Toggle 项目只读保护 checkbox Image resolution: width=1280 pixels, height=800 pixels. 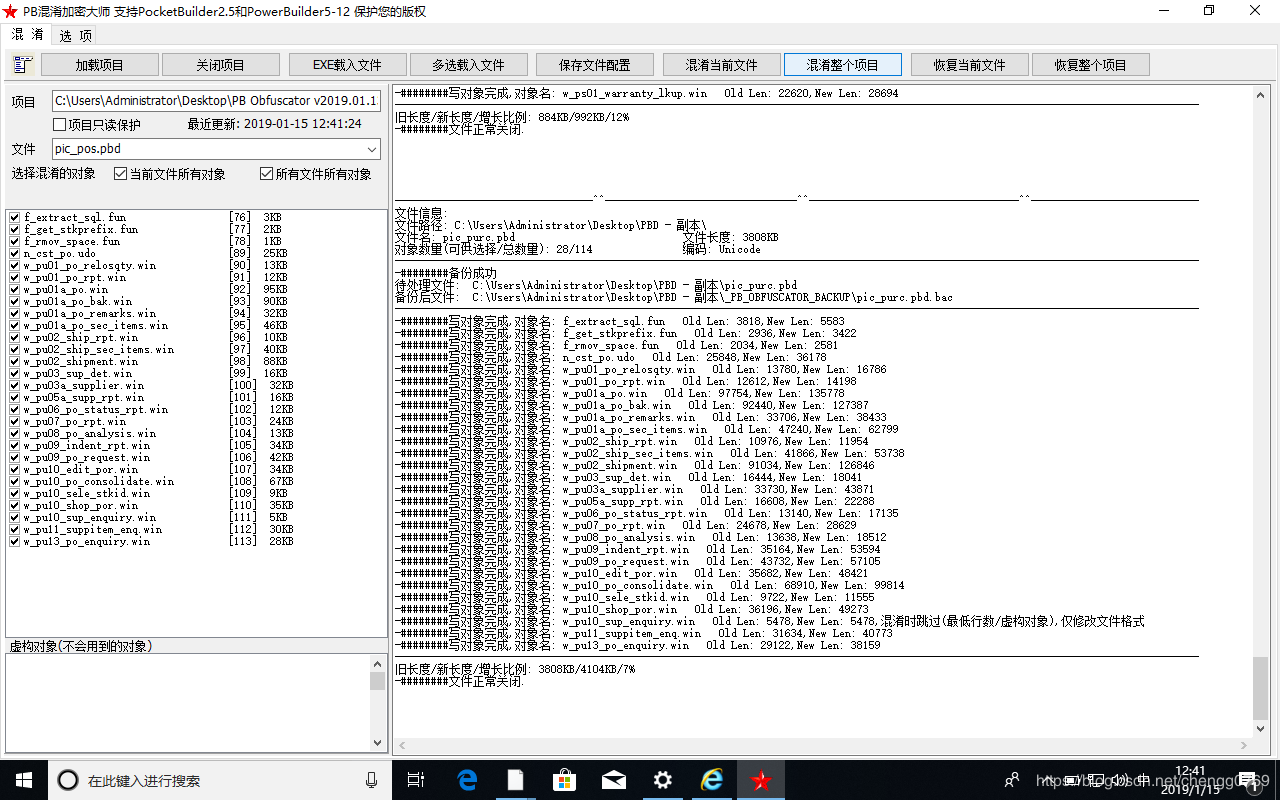pyautogui.click(x=59, y=125)
